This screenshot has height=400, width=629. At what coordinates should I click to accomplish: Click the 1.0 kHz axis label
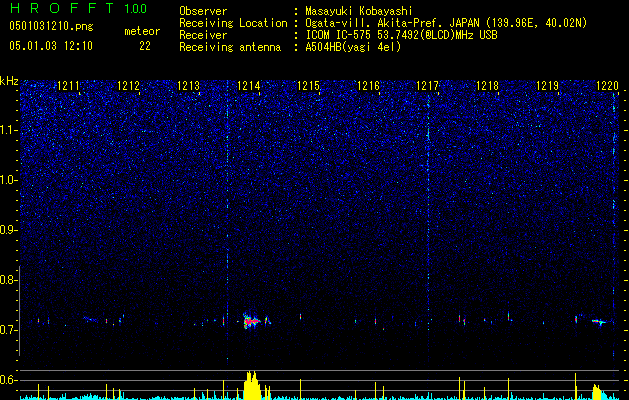(8, 180)
